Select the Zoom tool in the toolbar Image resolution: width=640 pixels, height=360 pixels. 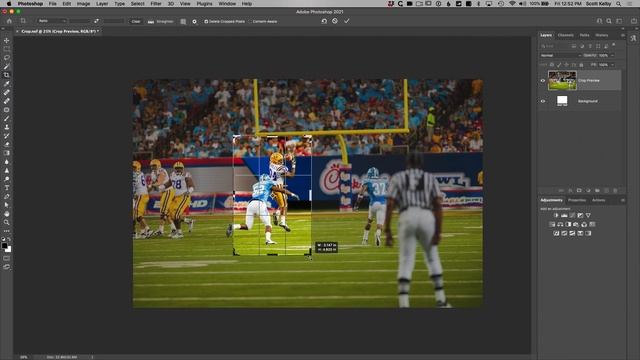(x=7, y=222)
